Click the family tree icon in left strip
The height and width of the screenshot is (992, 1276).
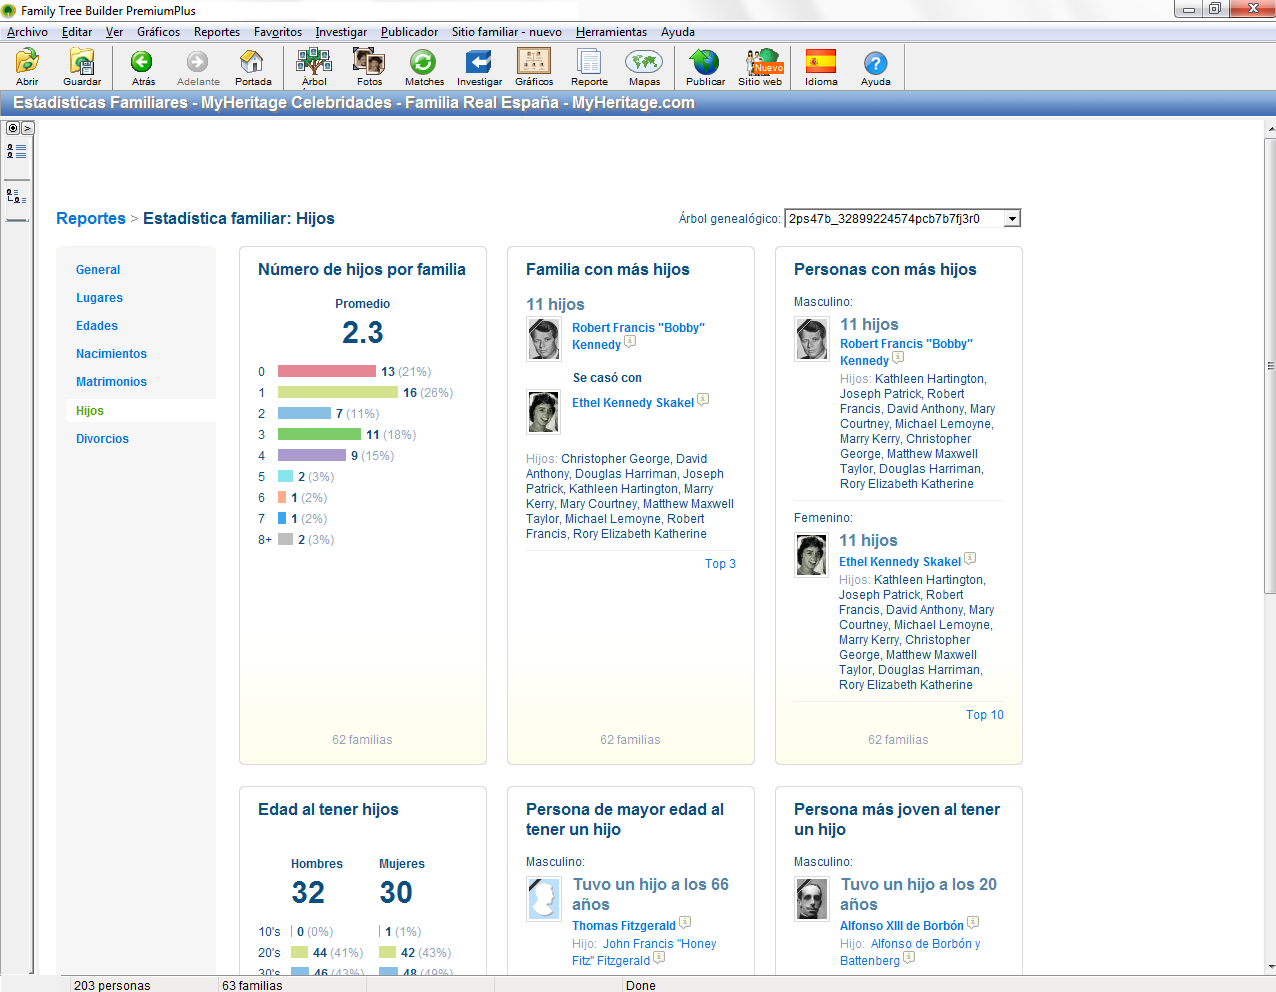pyautogui.click(x=16, y=196)
